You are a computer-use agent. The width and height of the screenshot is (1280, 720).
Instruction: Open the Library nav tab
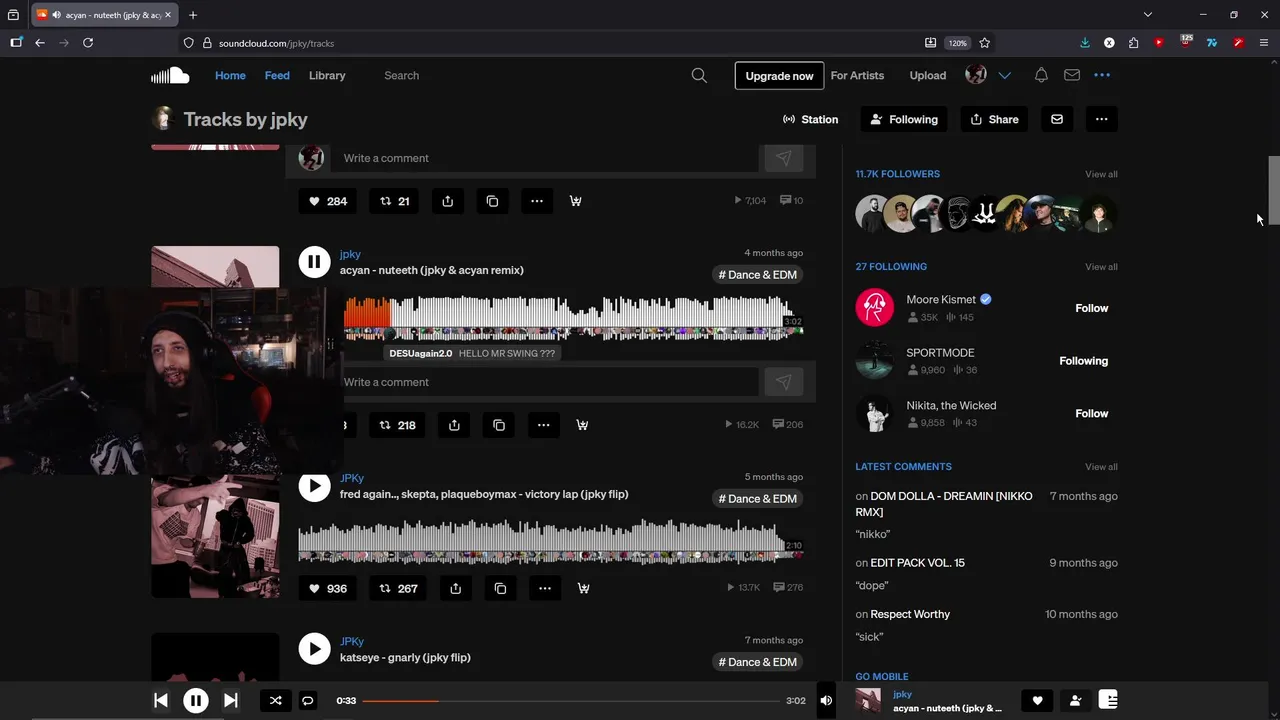point(327,75)
